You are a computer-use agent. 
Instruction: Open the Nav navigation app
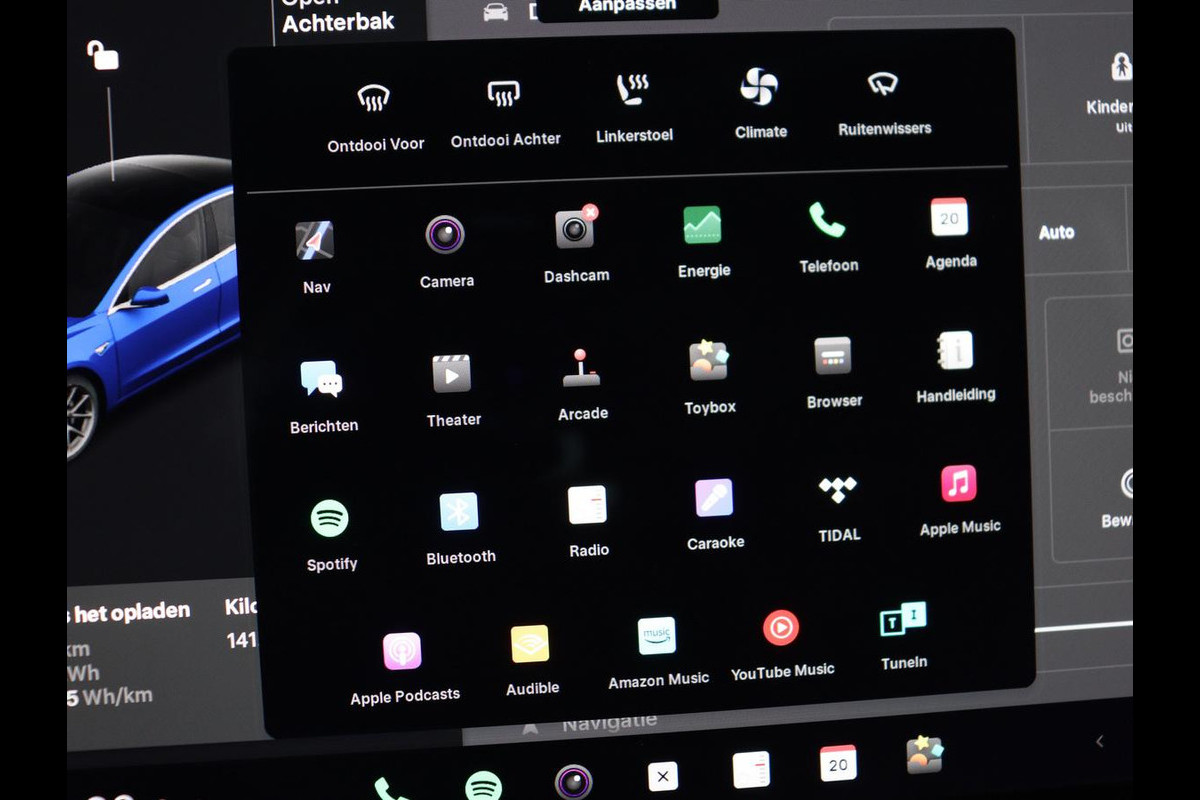coord(315,242)
